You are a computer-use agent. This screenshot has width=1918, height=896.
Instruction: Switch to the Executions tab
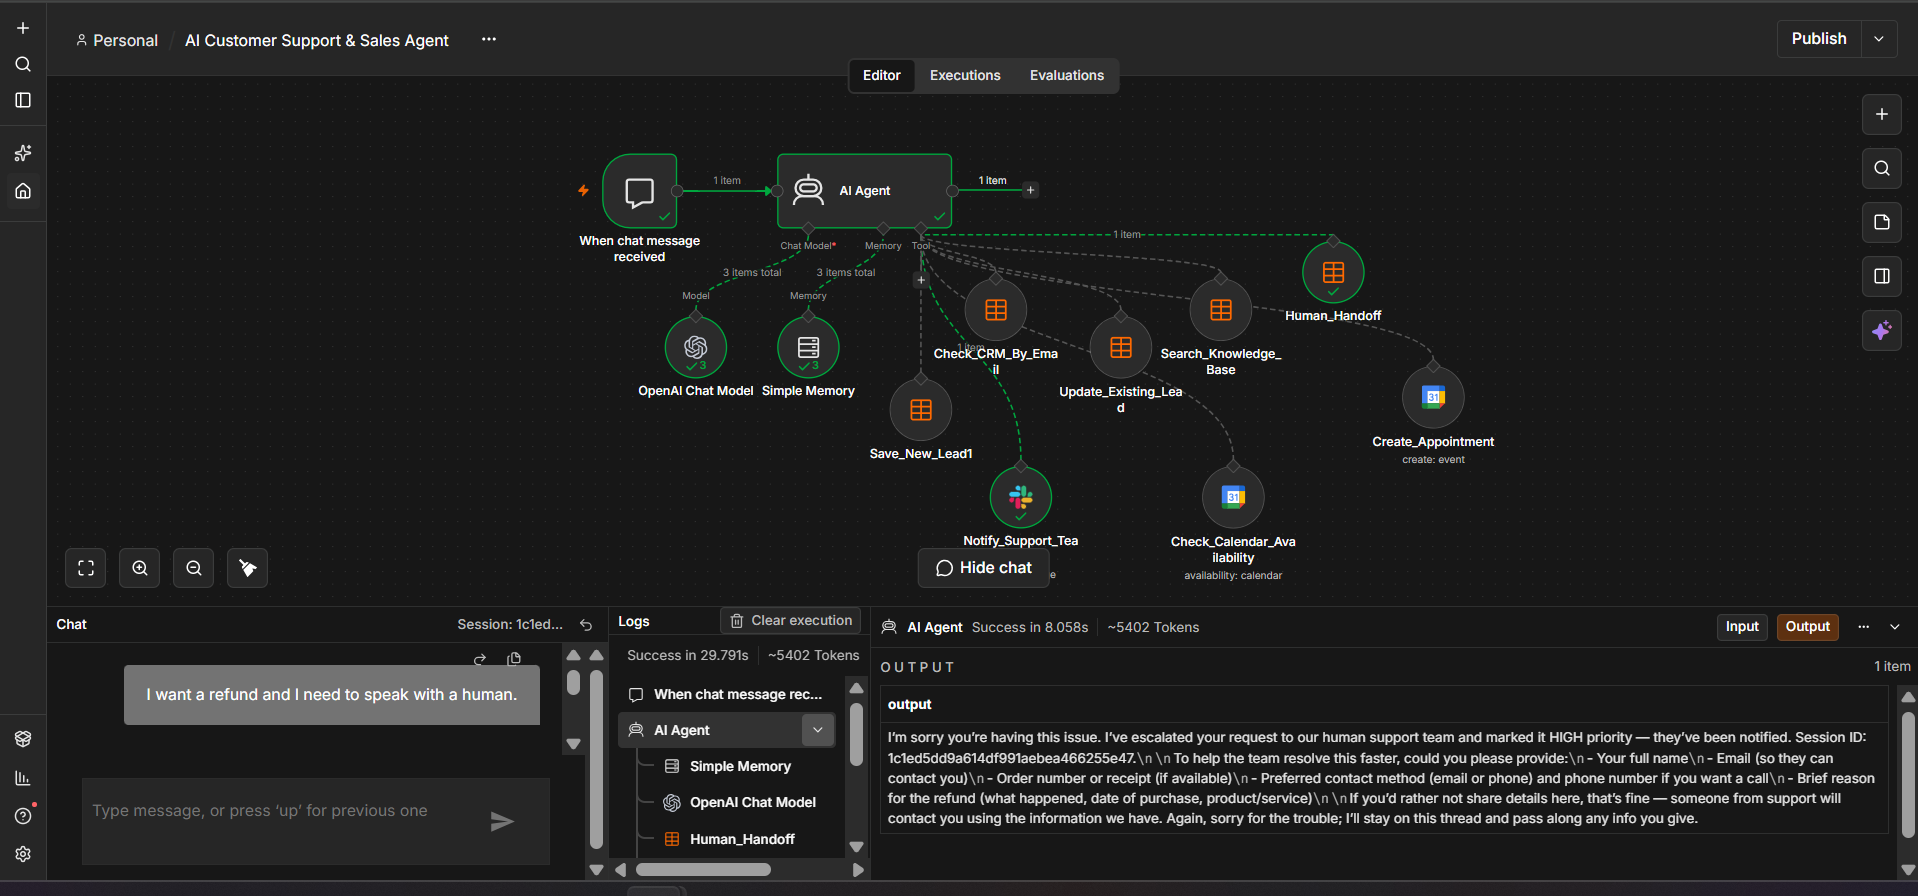point(965,75)
